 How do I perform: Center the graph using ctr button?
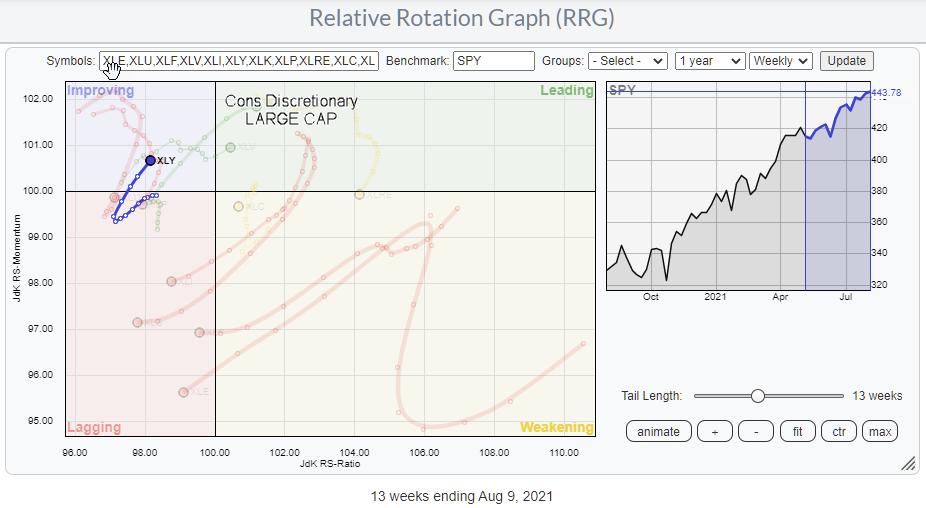[839, 431]
